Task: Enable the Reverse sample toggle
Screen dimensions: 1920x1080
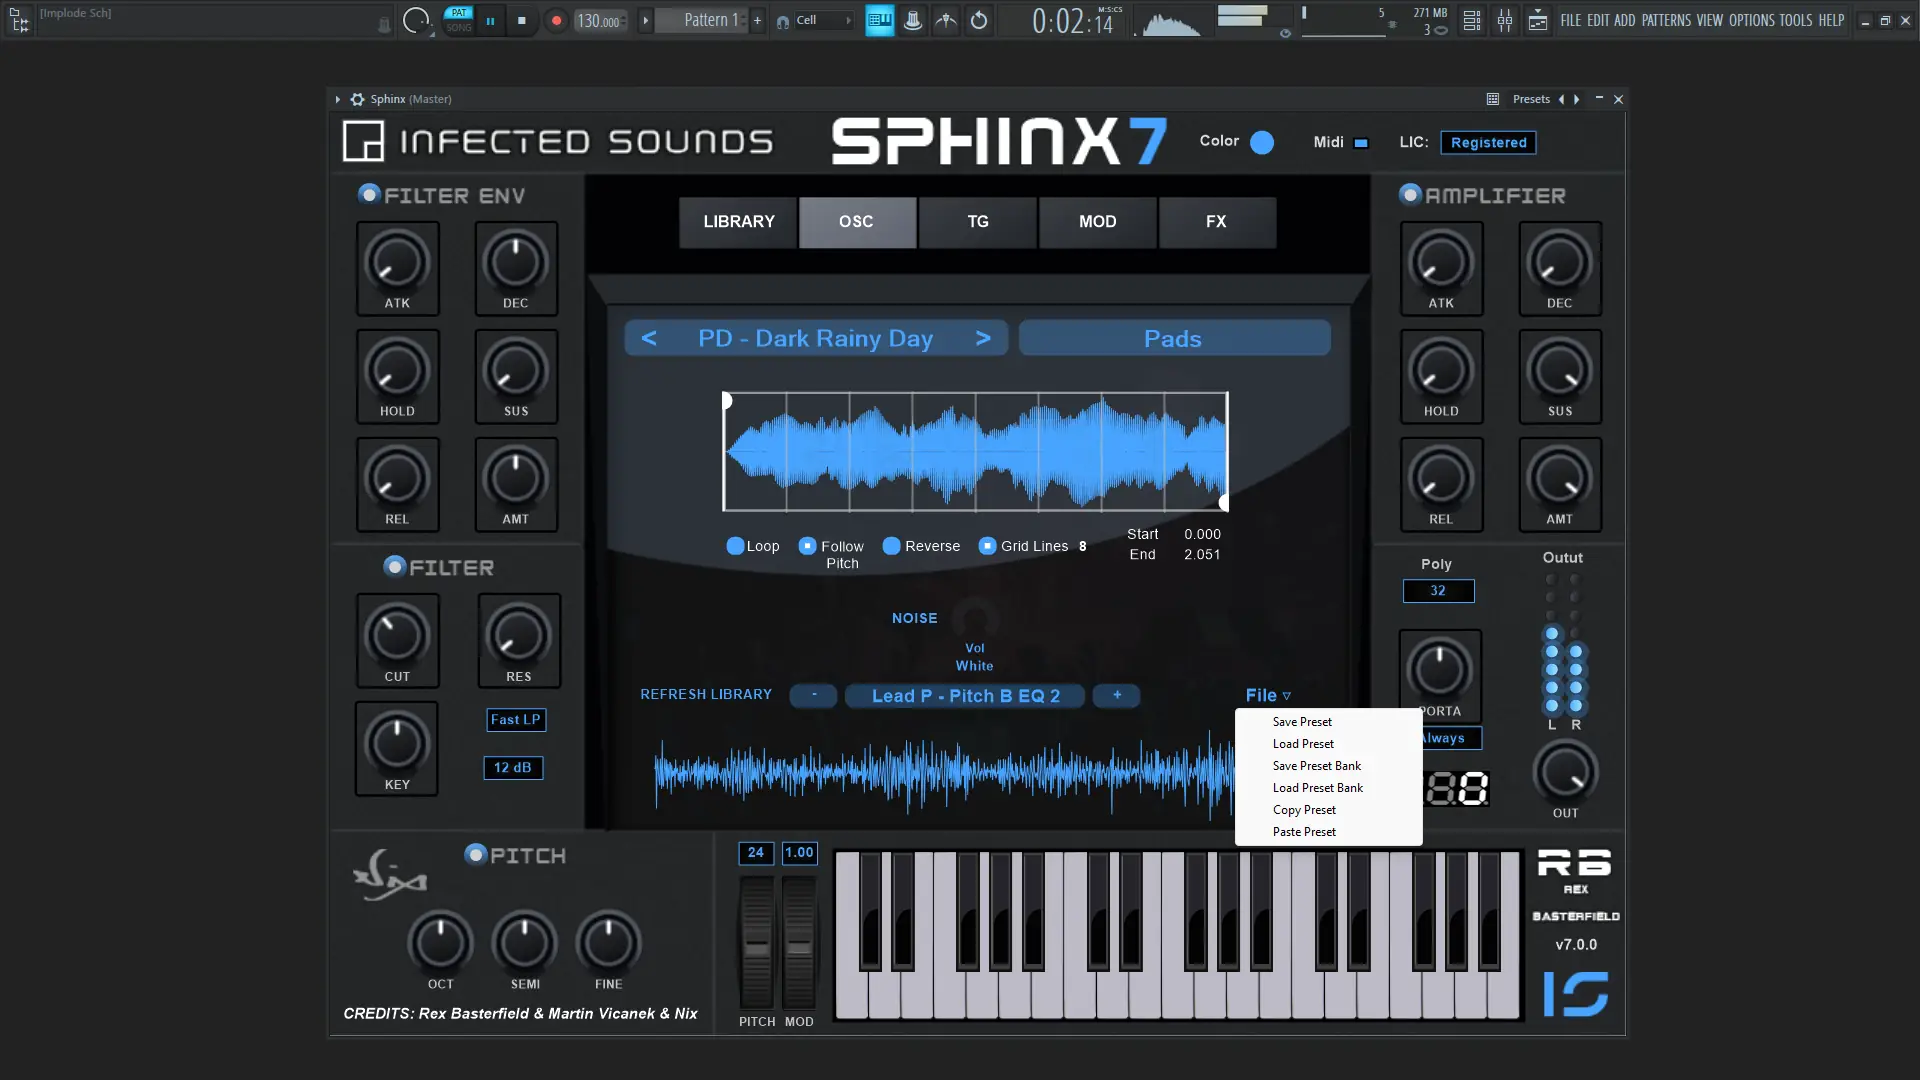Action: tap(892, 546)
